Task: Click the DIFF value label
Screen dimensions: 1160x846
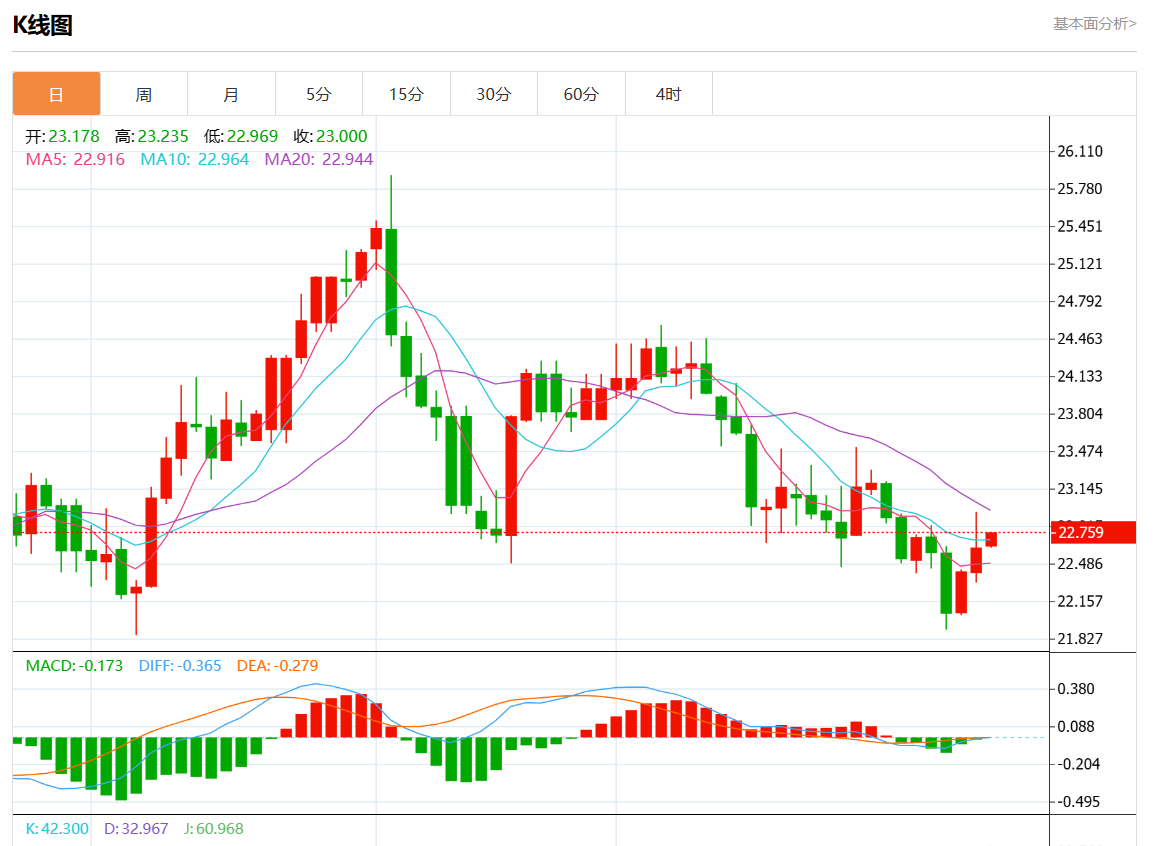Action: click(x=180, y=666)
